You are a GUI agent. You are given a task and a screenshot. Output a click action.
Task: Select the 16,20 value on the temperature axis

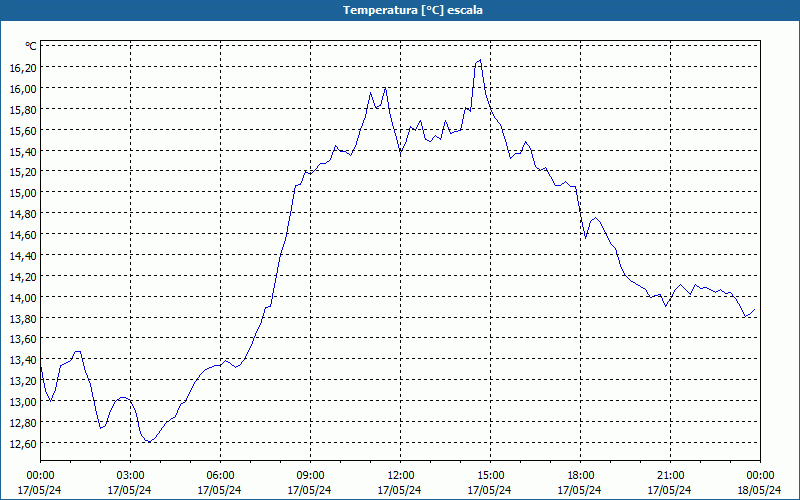[23, 67]
